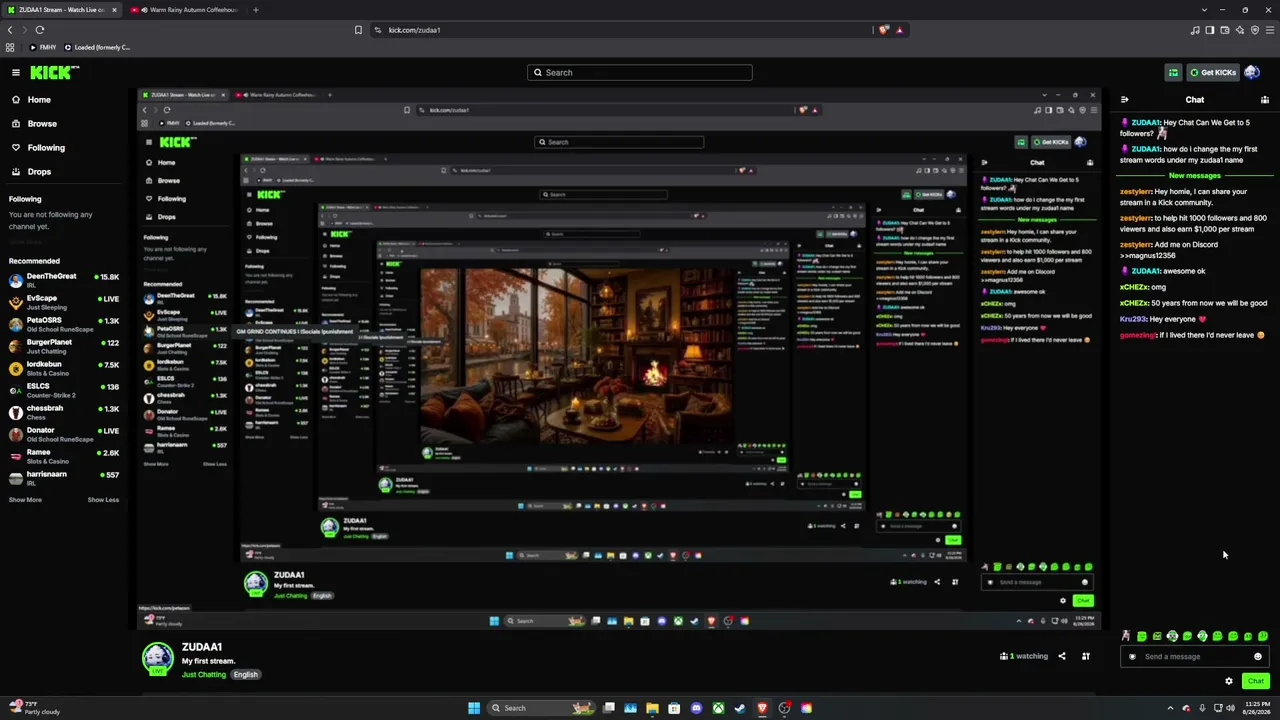Share the stream via share icon
Image resolution: width=1280 pixels, height=720 pixels.
[1062, 656]
